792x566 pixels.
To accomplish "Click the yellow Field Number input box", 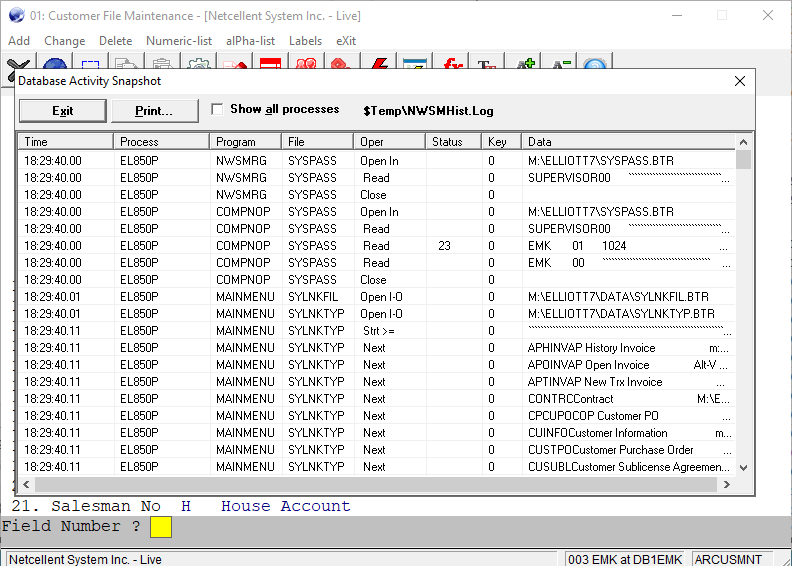I will pos(161,527).
